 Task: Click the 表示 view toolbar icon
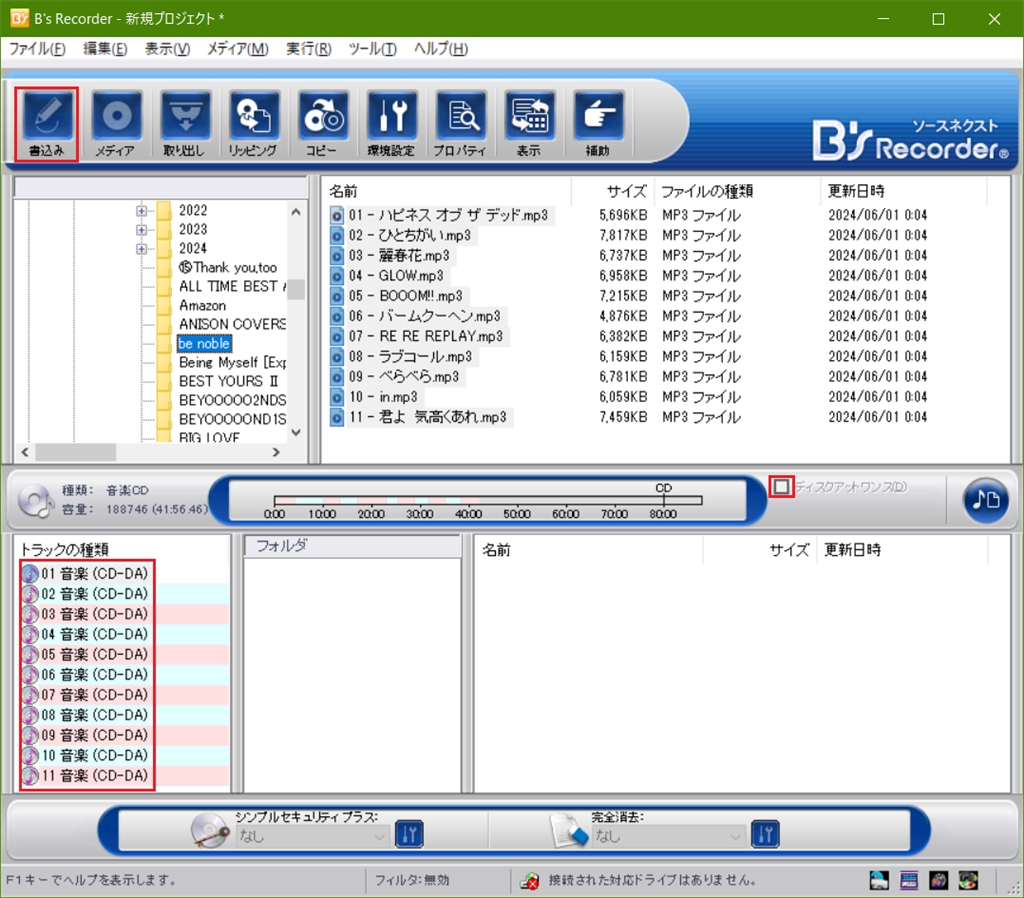[530, 123]
